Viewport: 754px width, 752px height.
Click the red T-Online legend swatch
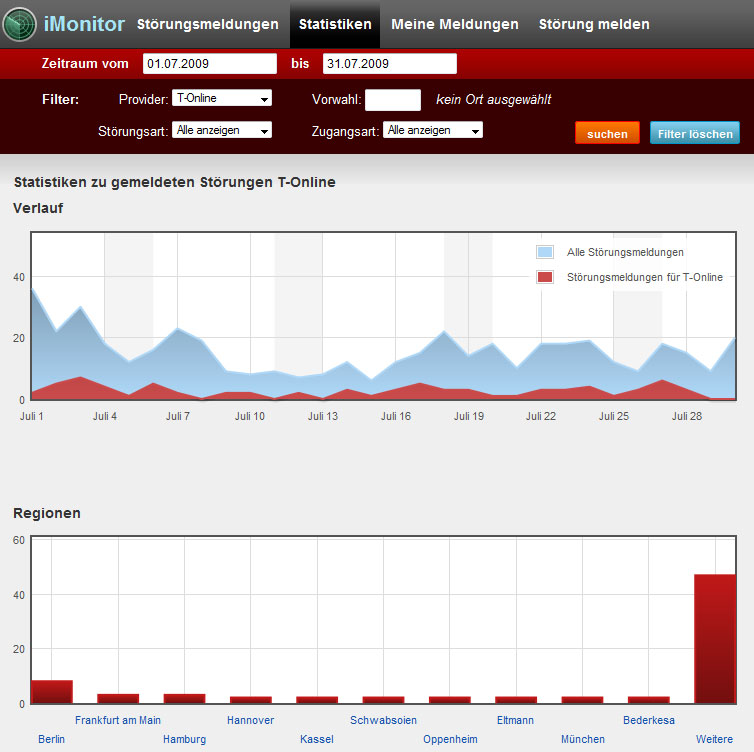click(545, 277)
